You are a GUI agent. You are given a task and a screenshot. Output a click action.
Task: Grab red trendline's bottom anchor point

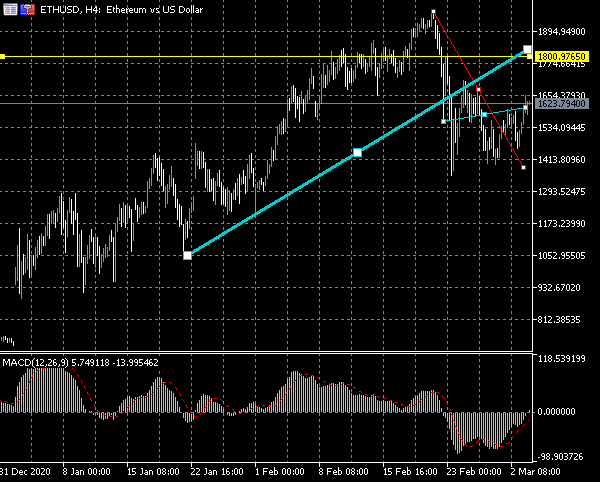[x=523, y=168]
